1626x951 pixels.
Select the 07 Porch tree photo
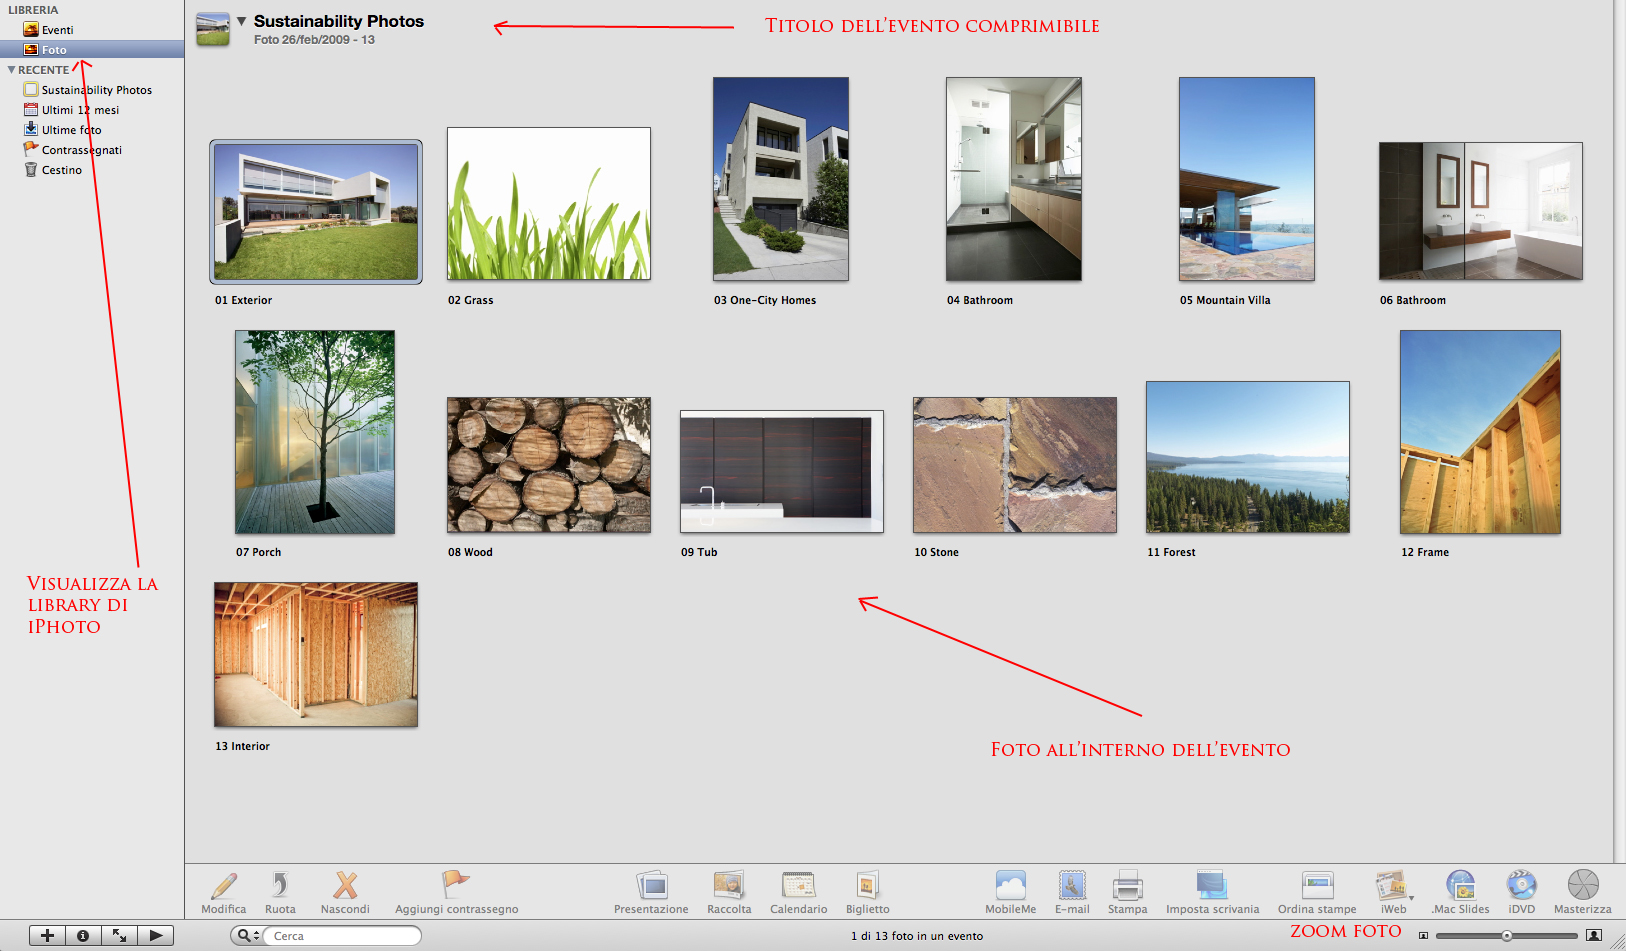(x=315, y=432)
